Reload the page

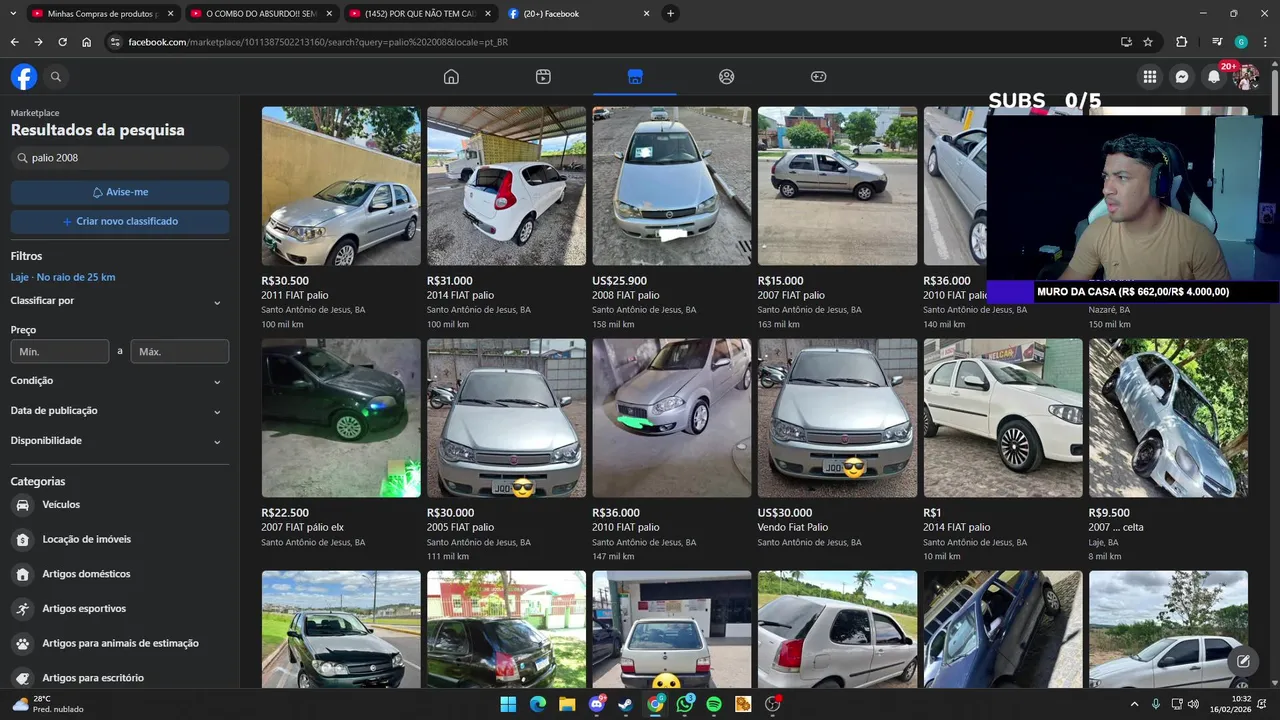coord(62,42)
